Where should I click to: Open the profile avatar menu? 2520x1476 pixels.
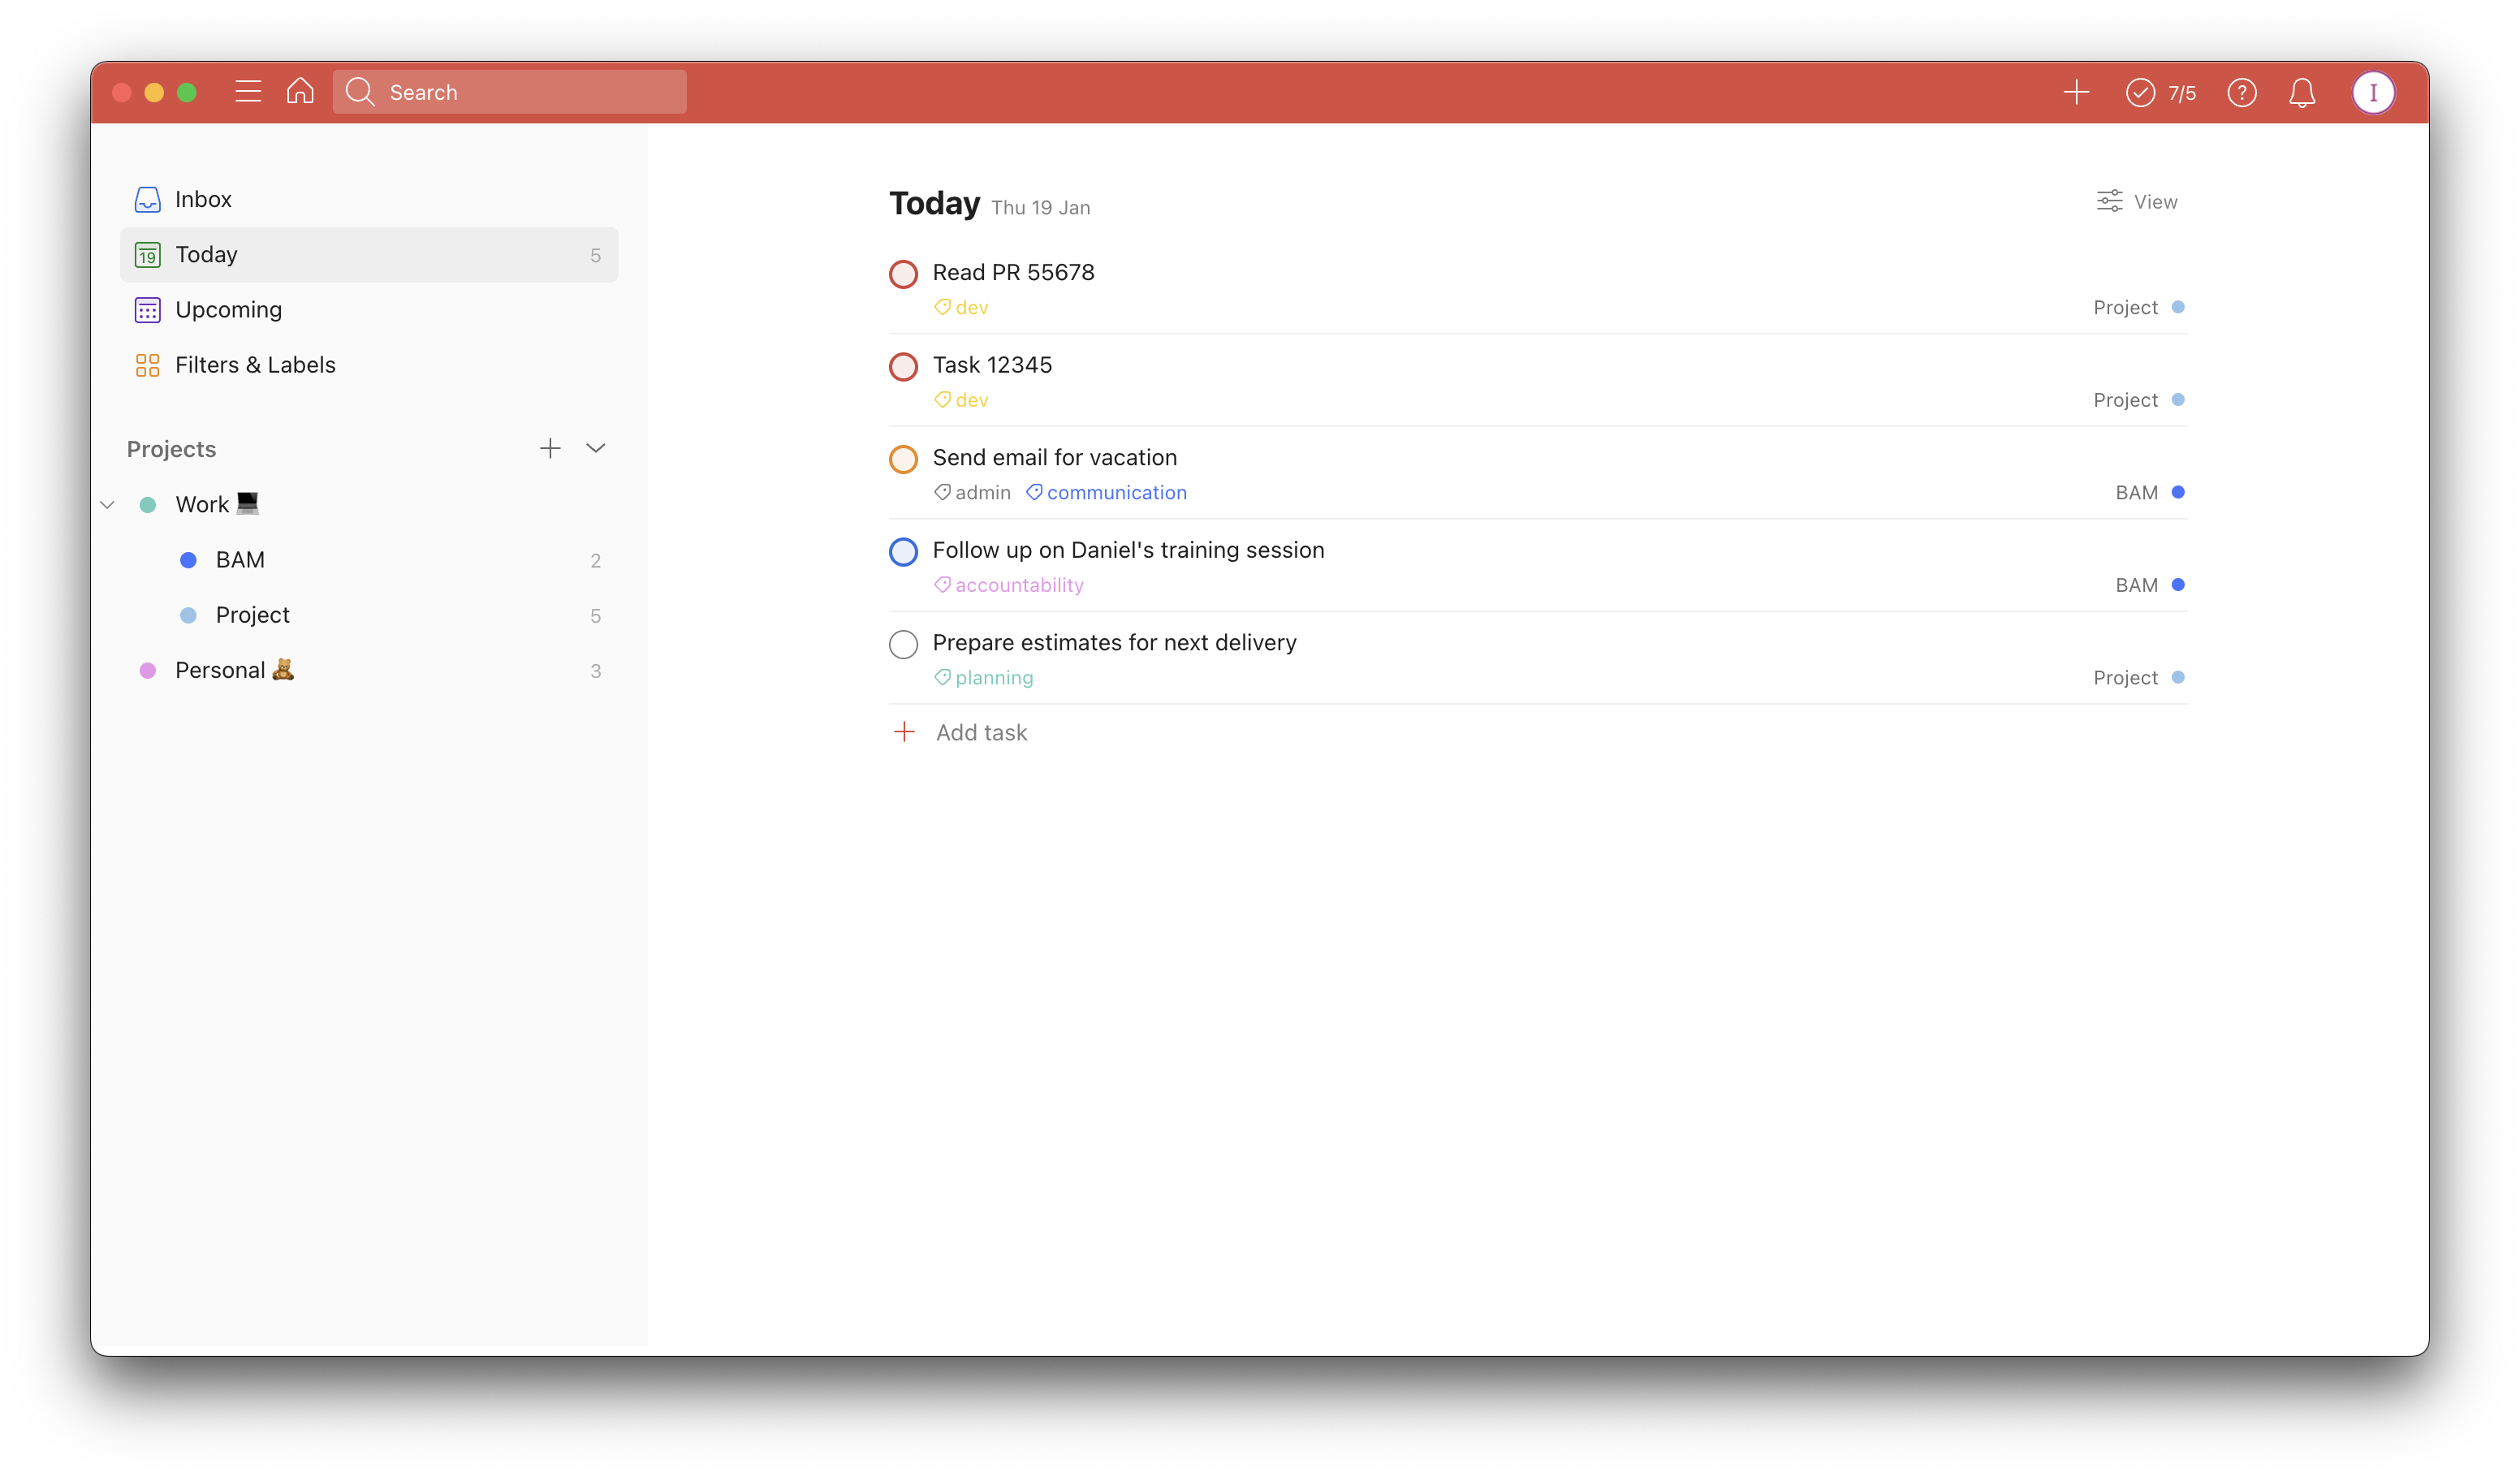coord(2373,93)
